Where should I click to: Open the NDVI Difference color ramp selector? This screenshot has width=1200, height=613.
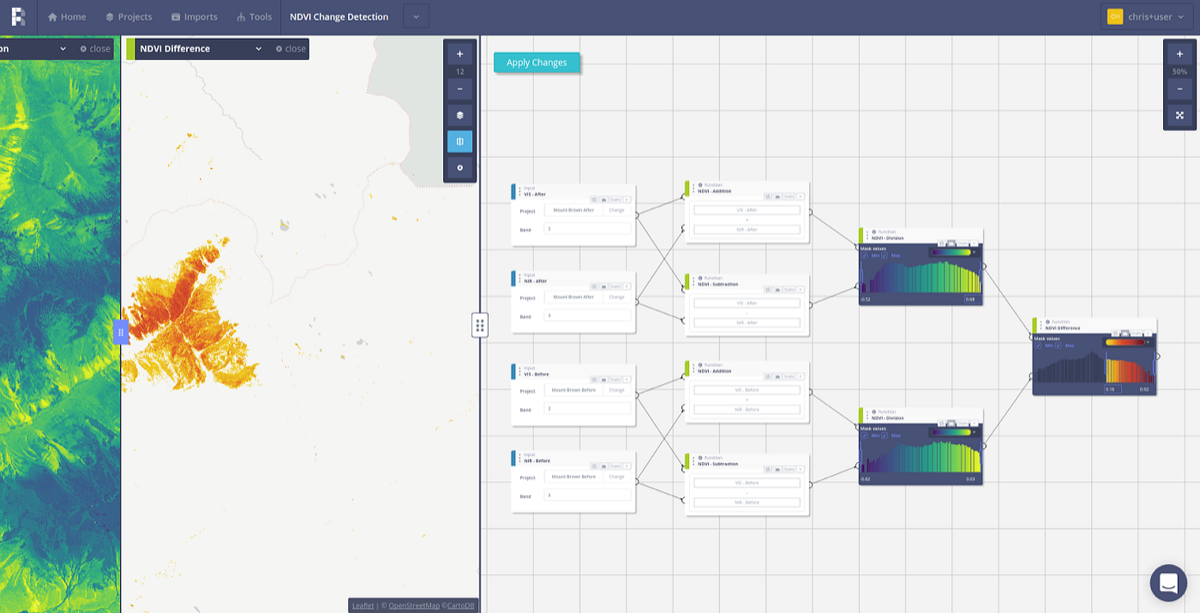coord(1127,342)
